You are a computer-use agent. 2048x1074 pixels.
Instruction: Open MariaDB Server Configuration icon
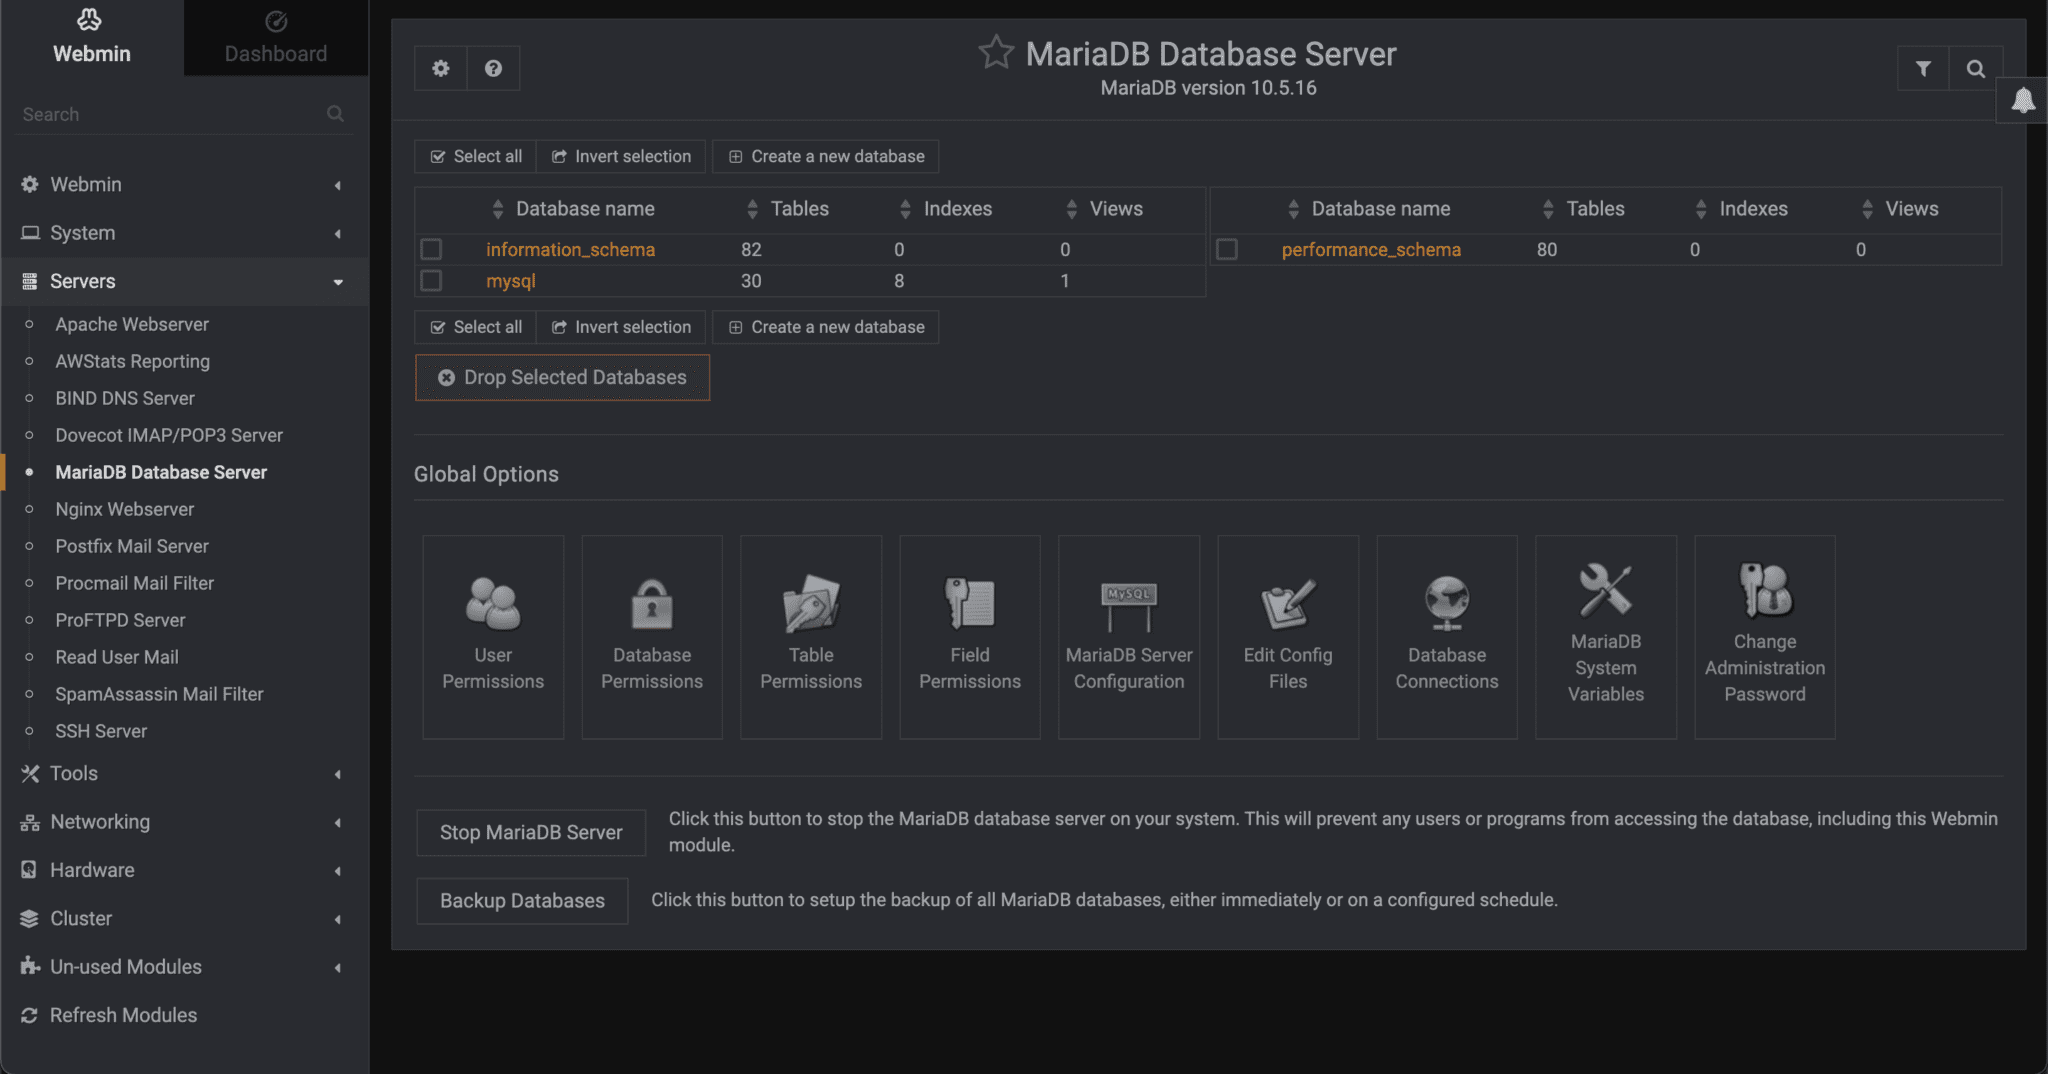[1129, 605]
